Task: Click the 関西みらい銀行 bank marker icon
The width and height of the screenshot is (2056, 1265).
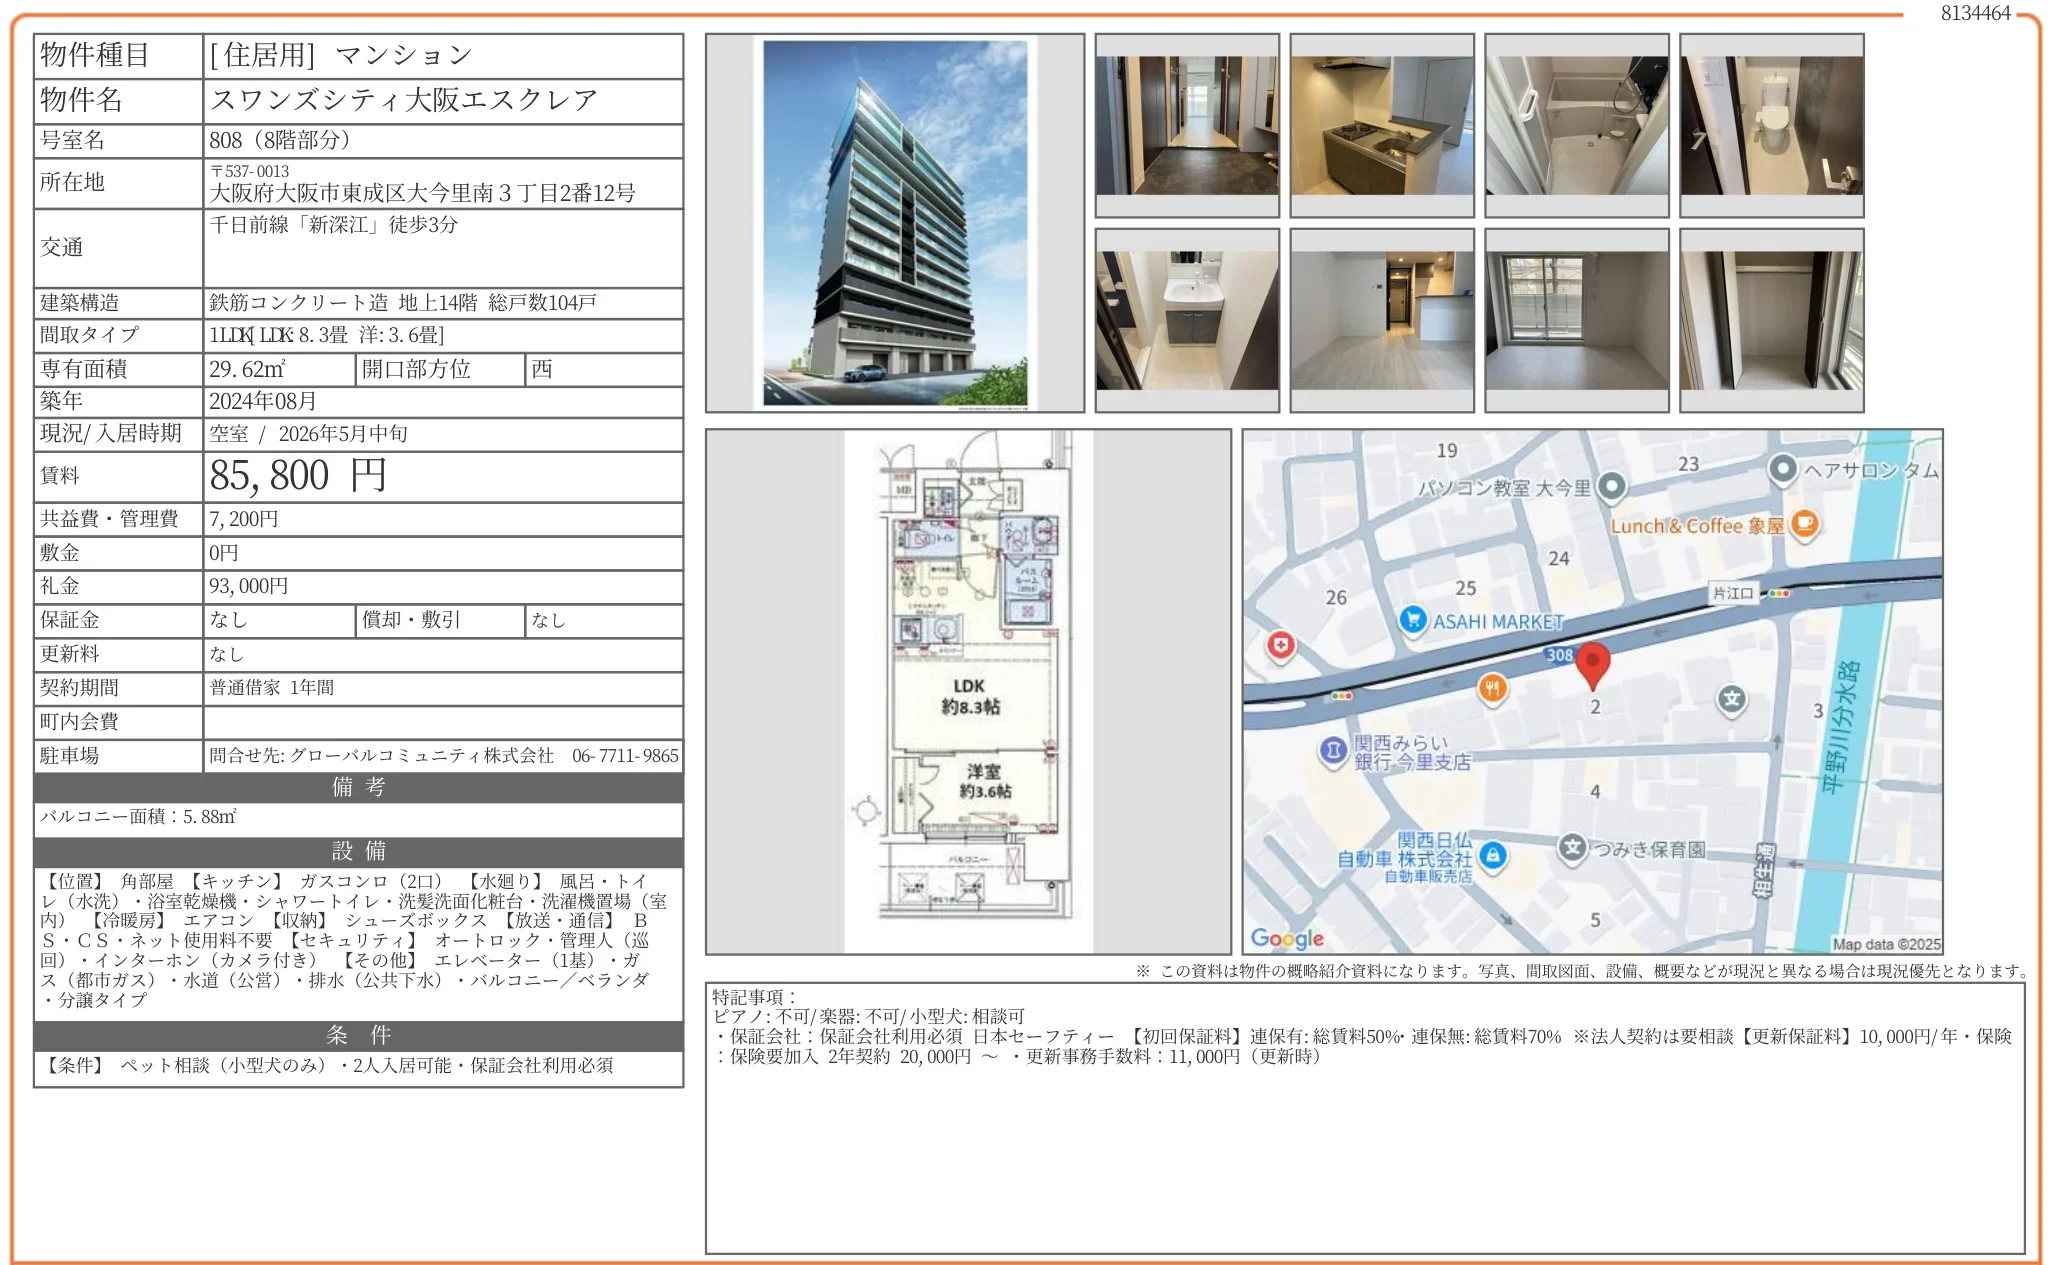Action: (x=1332, y=750)
